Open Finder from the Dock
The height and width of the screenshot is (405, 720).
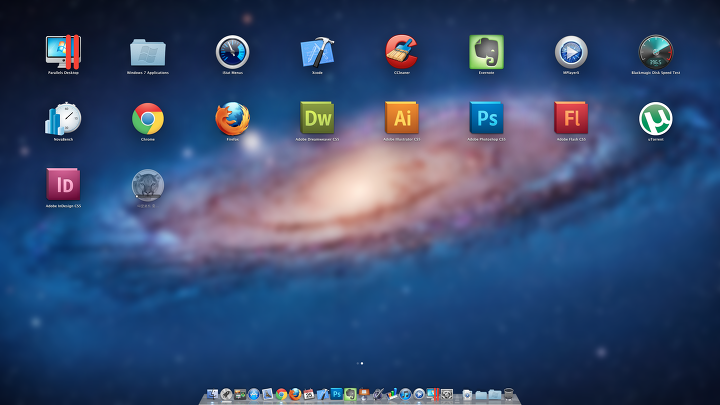(212, 394)
